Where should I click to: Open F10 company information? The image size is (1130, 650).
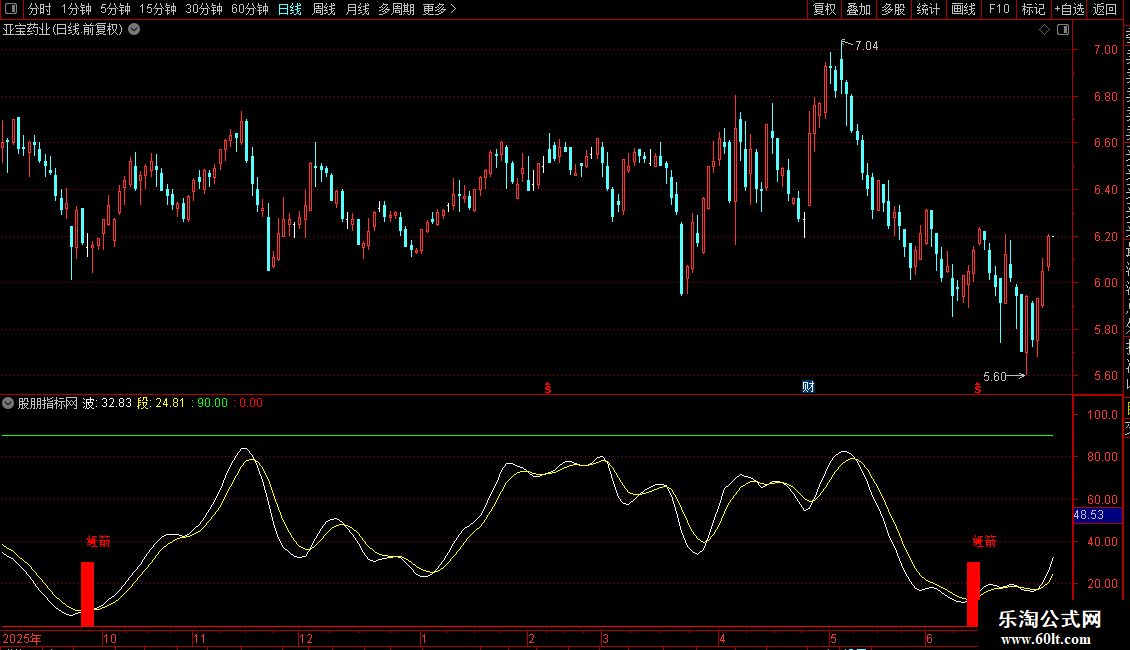point(998,9)
